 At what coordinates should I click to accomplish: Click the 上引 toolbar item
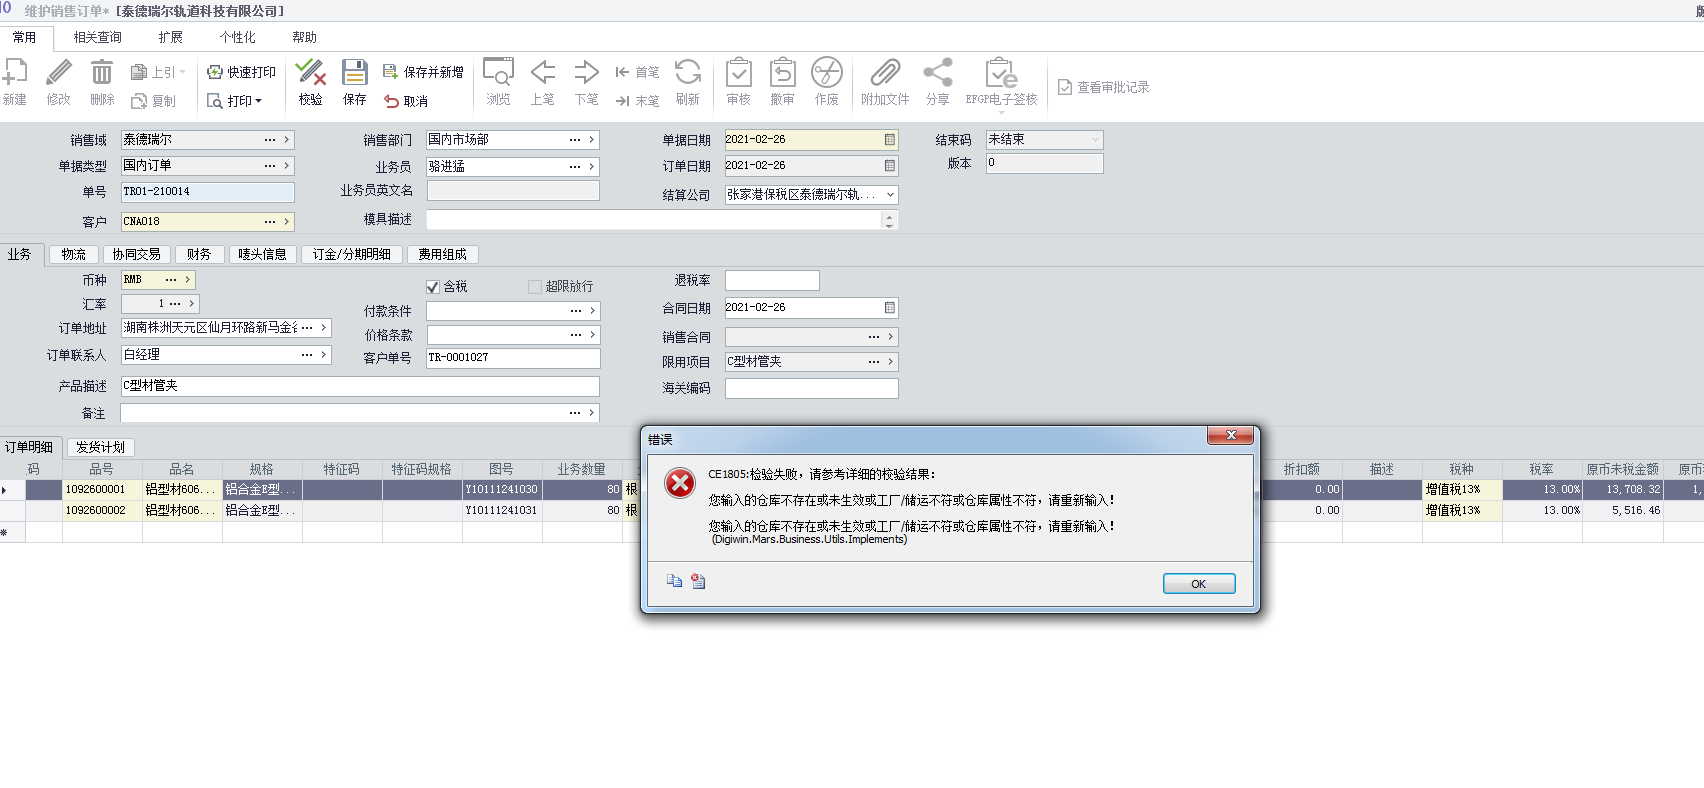coord(158,72)
